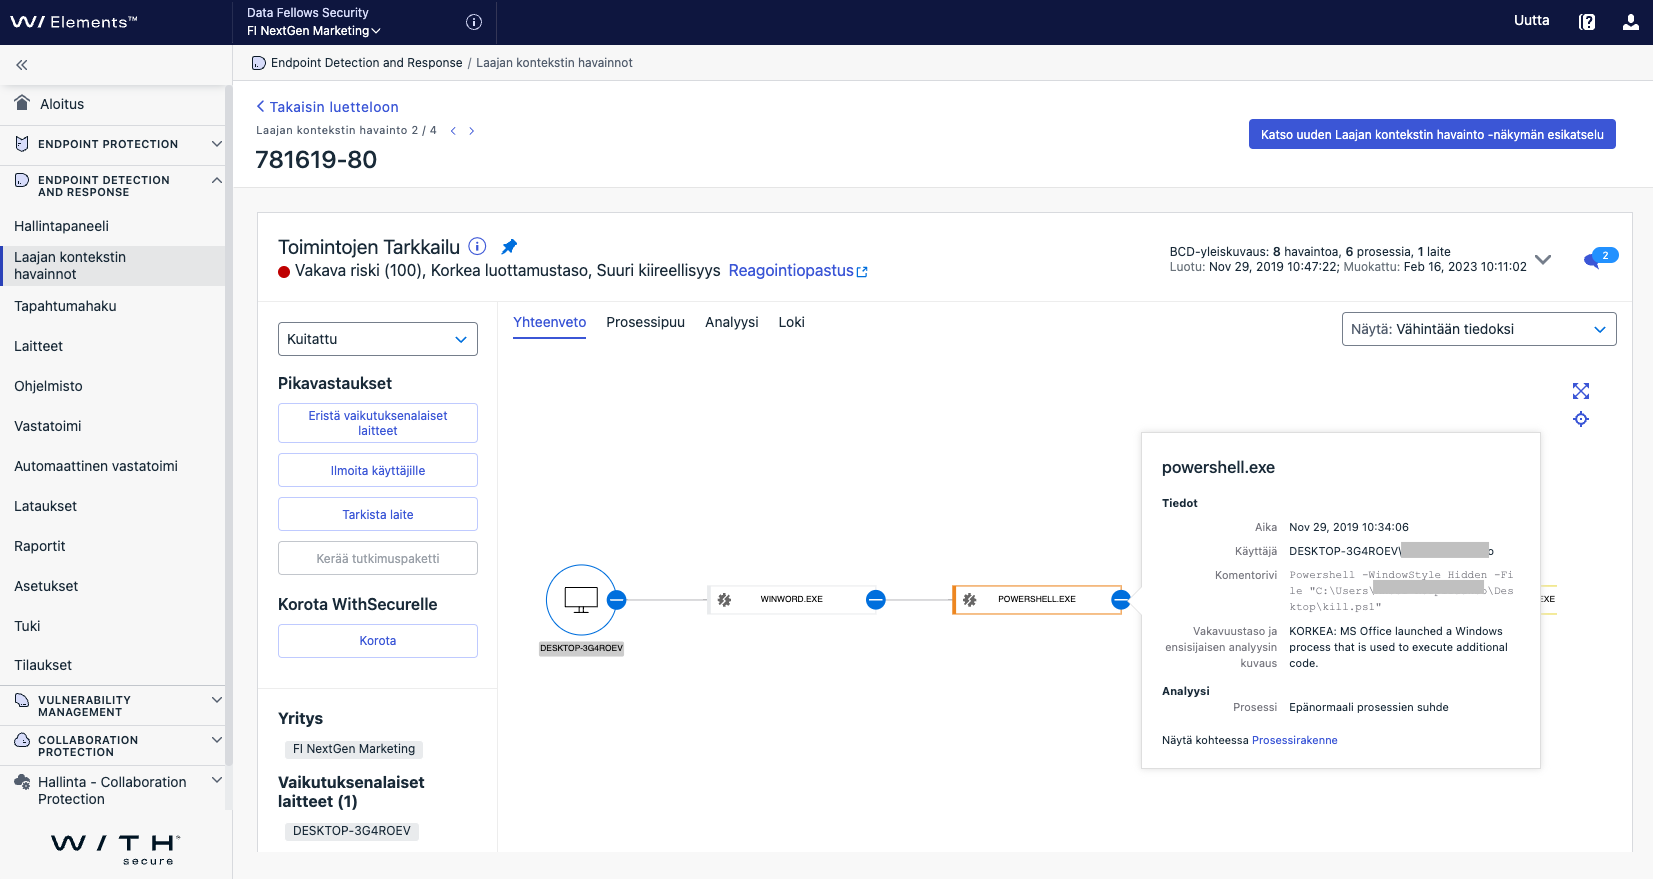Select the POWERSHELL.EXE process node
Image resolution: width=1653 pixels, height=879 pixels.
pyautogui.click(x=1036, y=600)
